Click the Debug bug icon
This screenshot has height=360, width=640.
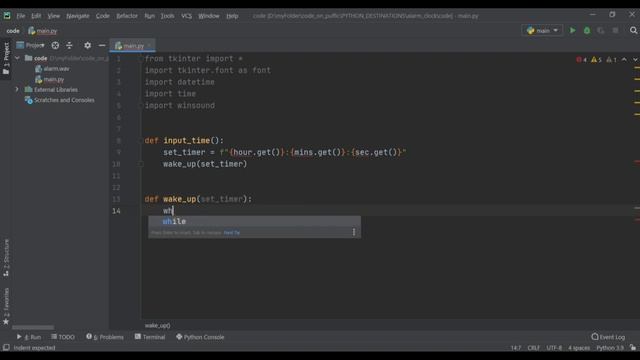[x=587, y=31]
